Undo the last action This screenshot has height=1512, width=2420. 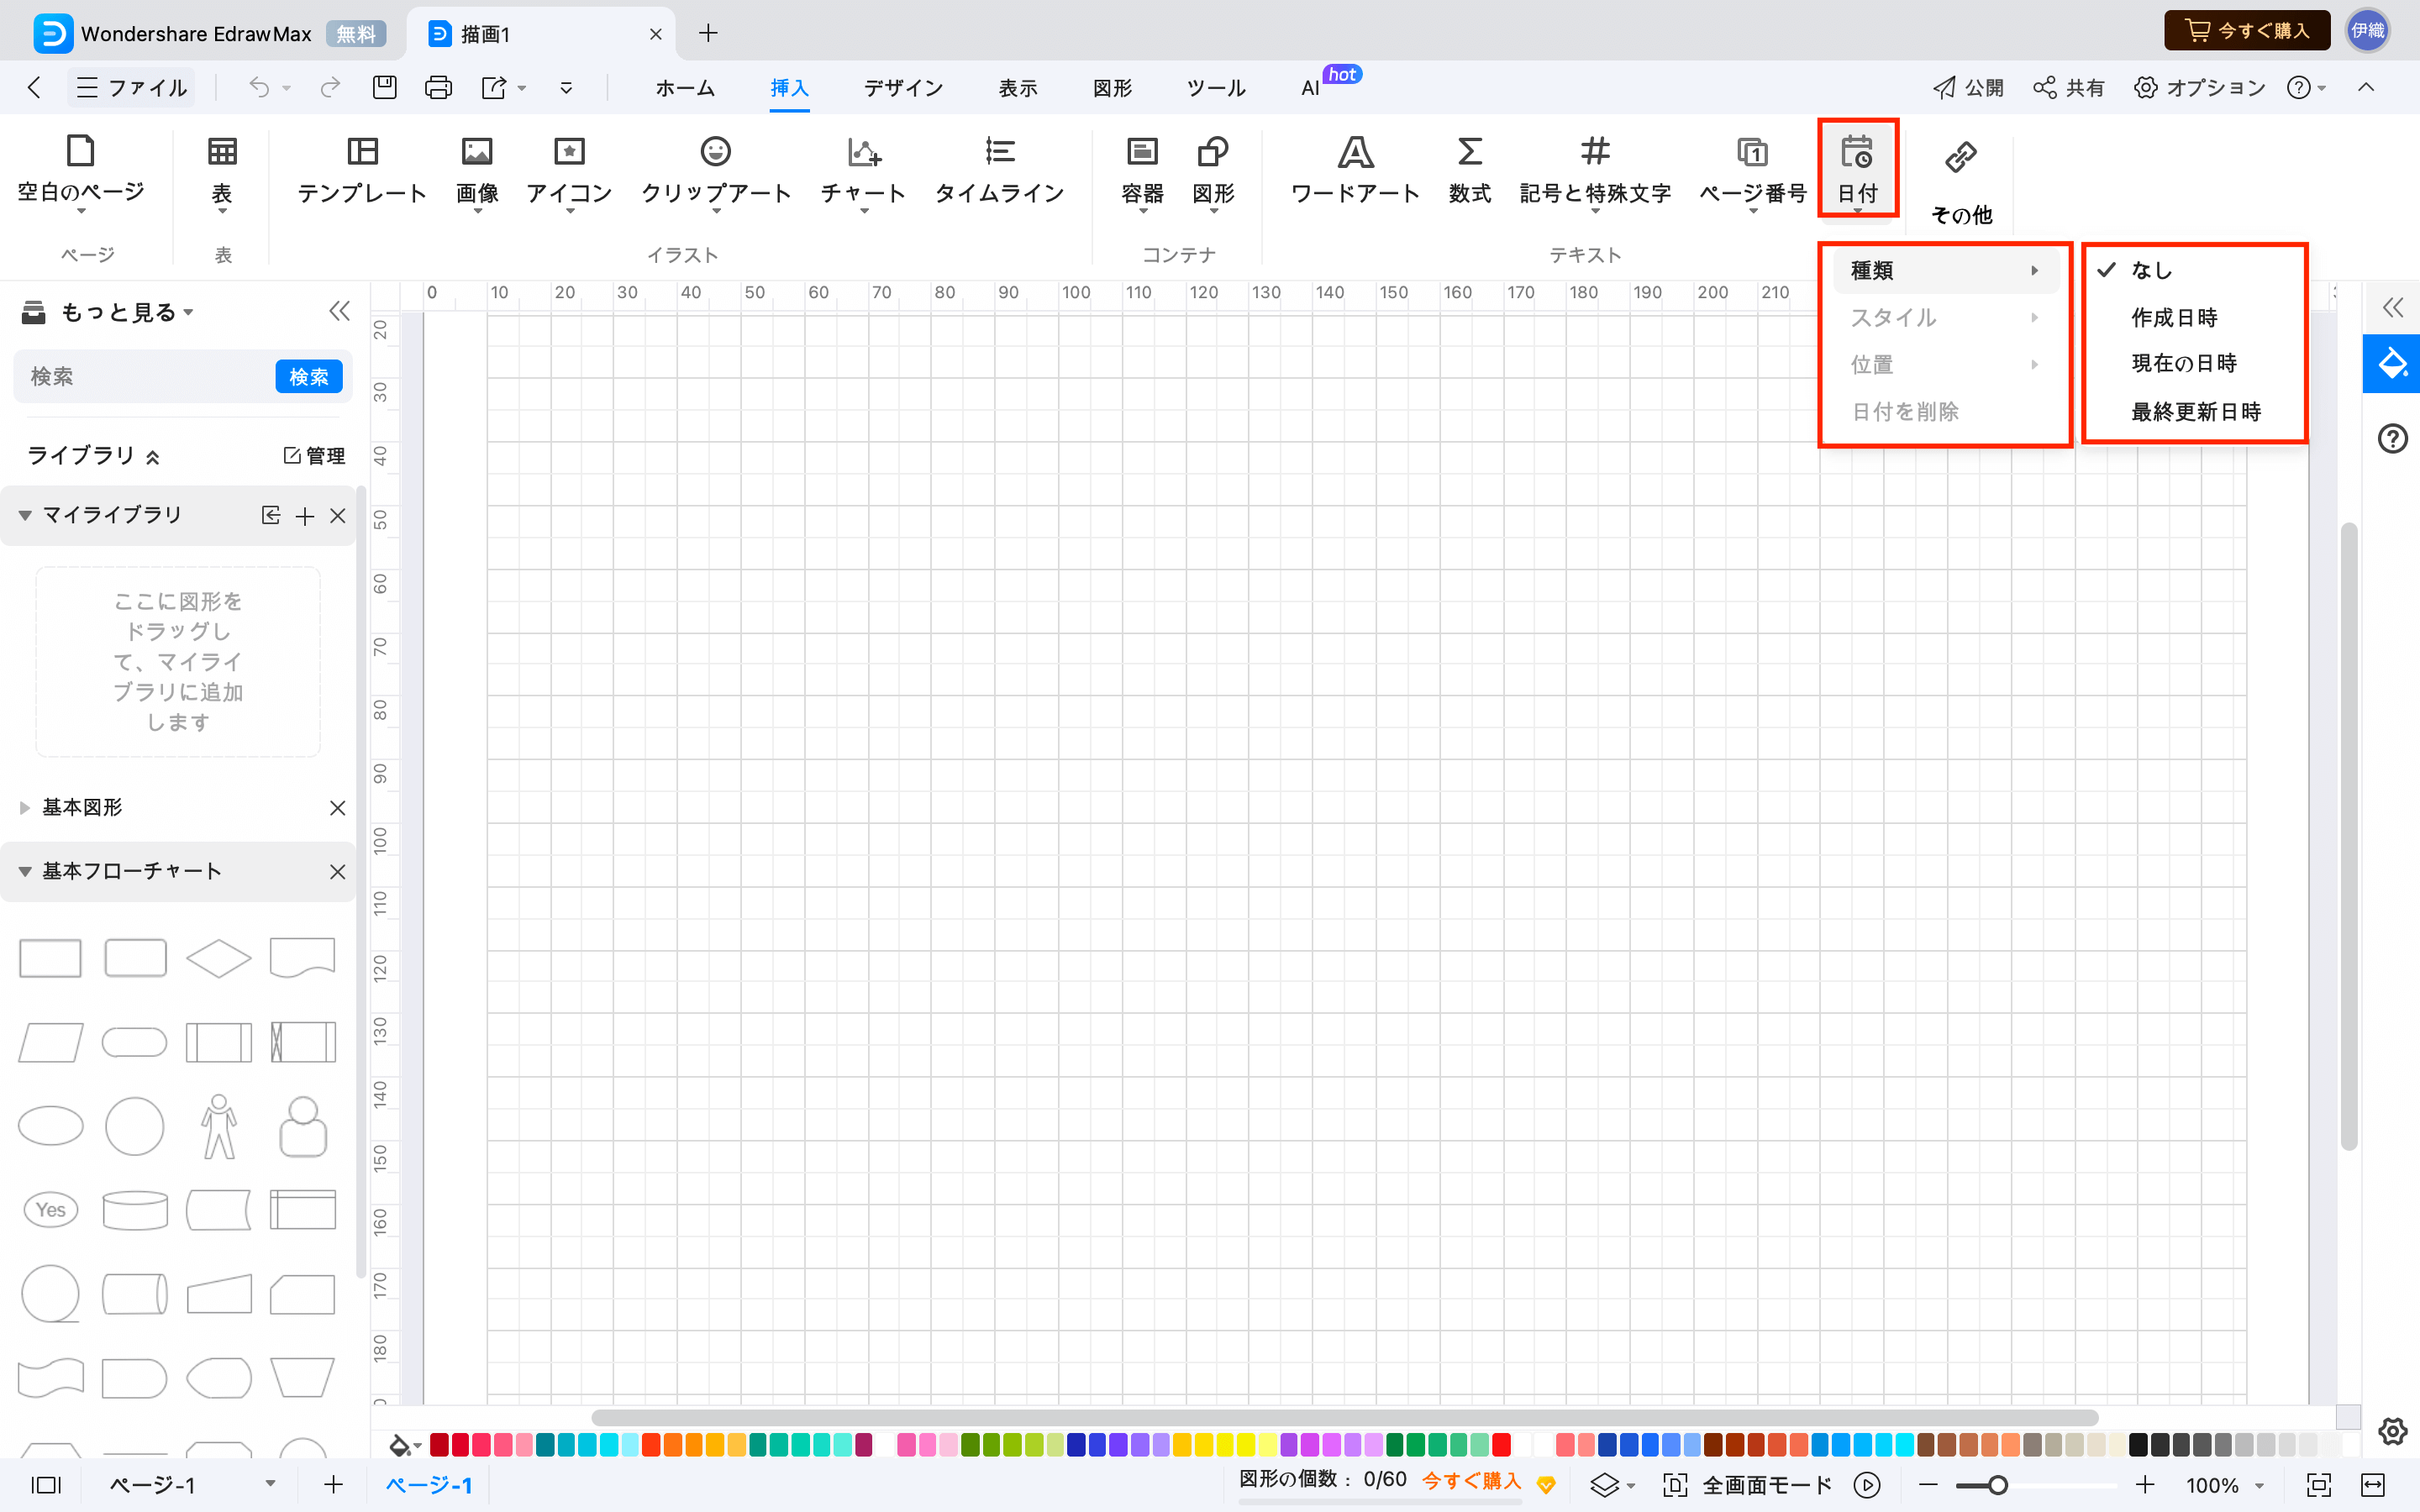click(x=259, y=88)
